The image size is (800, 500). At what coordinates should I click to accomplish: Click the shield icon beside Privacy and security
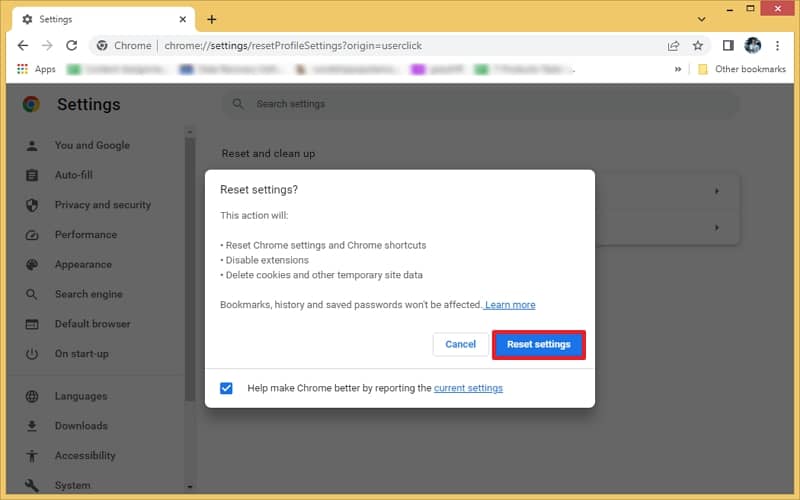point(32,205)
